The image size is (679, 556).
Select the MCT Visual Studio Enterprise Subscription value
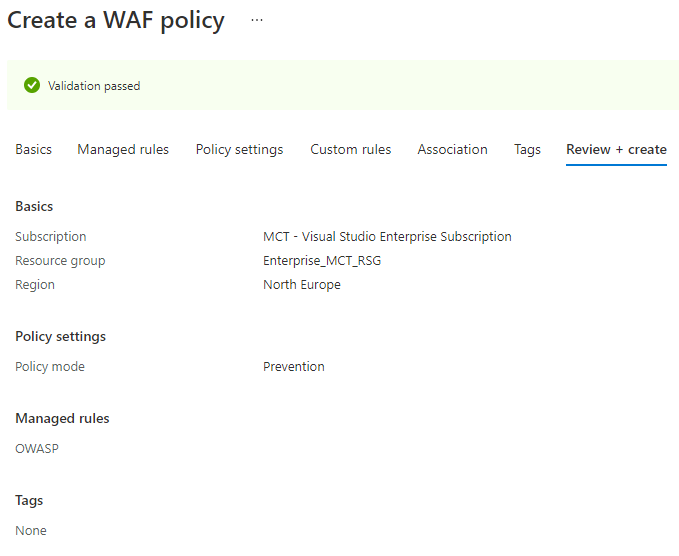(387, 237)
